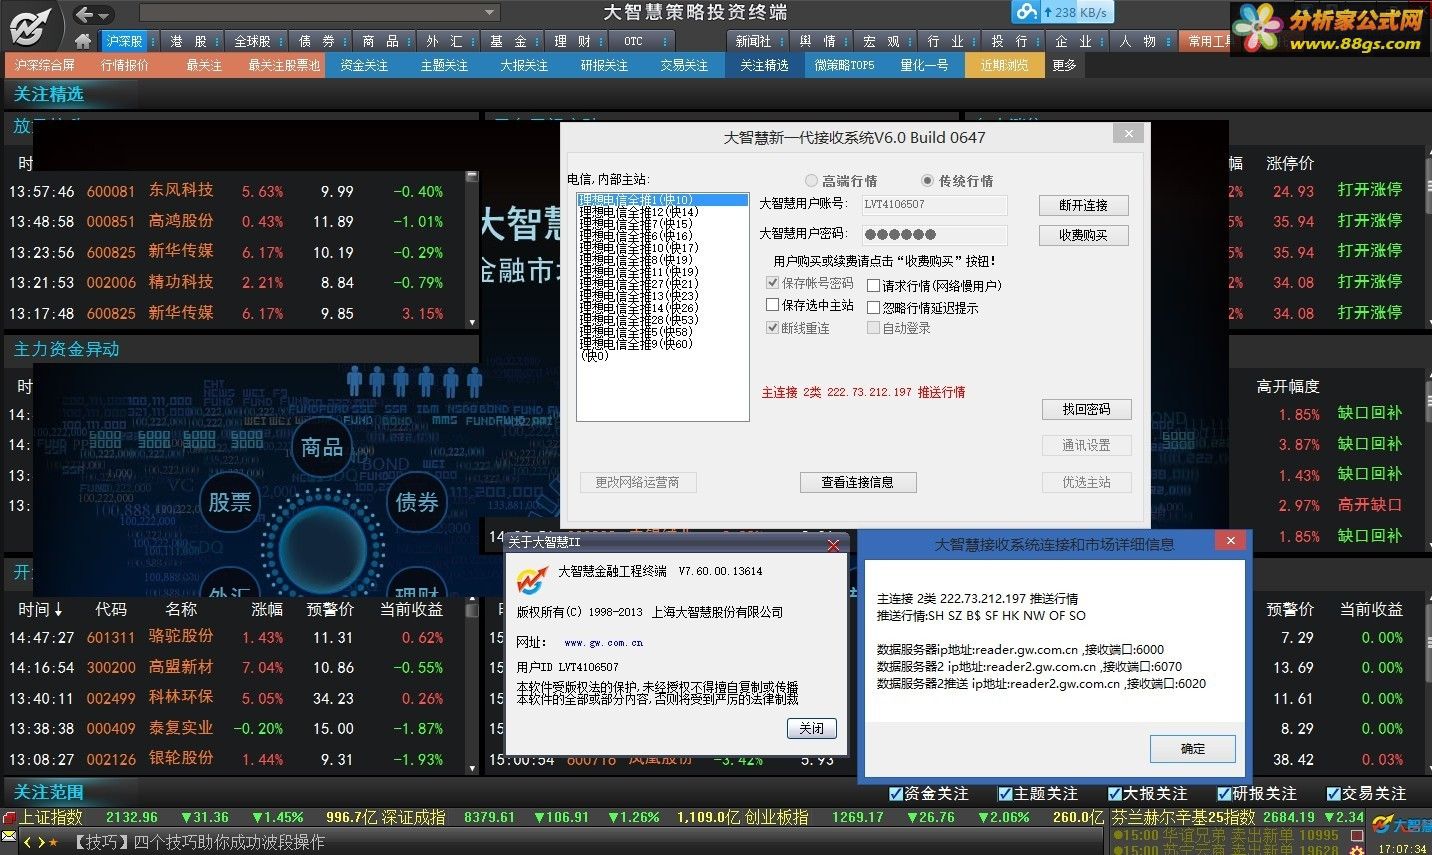Click the Dazhihui logo icon at top-left

[30, 25]
